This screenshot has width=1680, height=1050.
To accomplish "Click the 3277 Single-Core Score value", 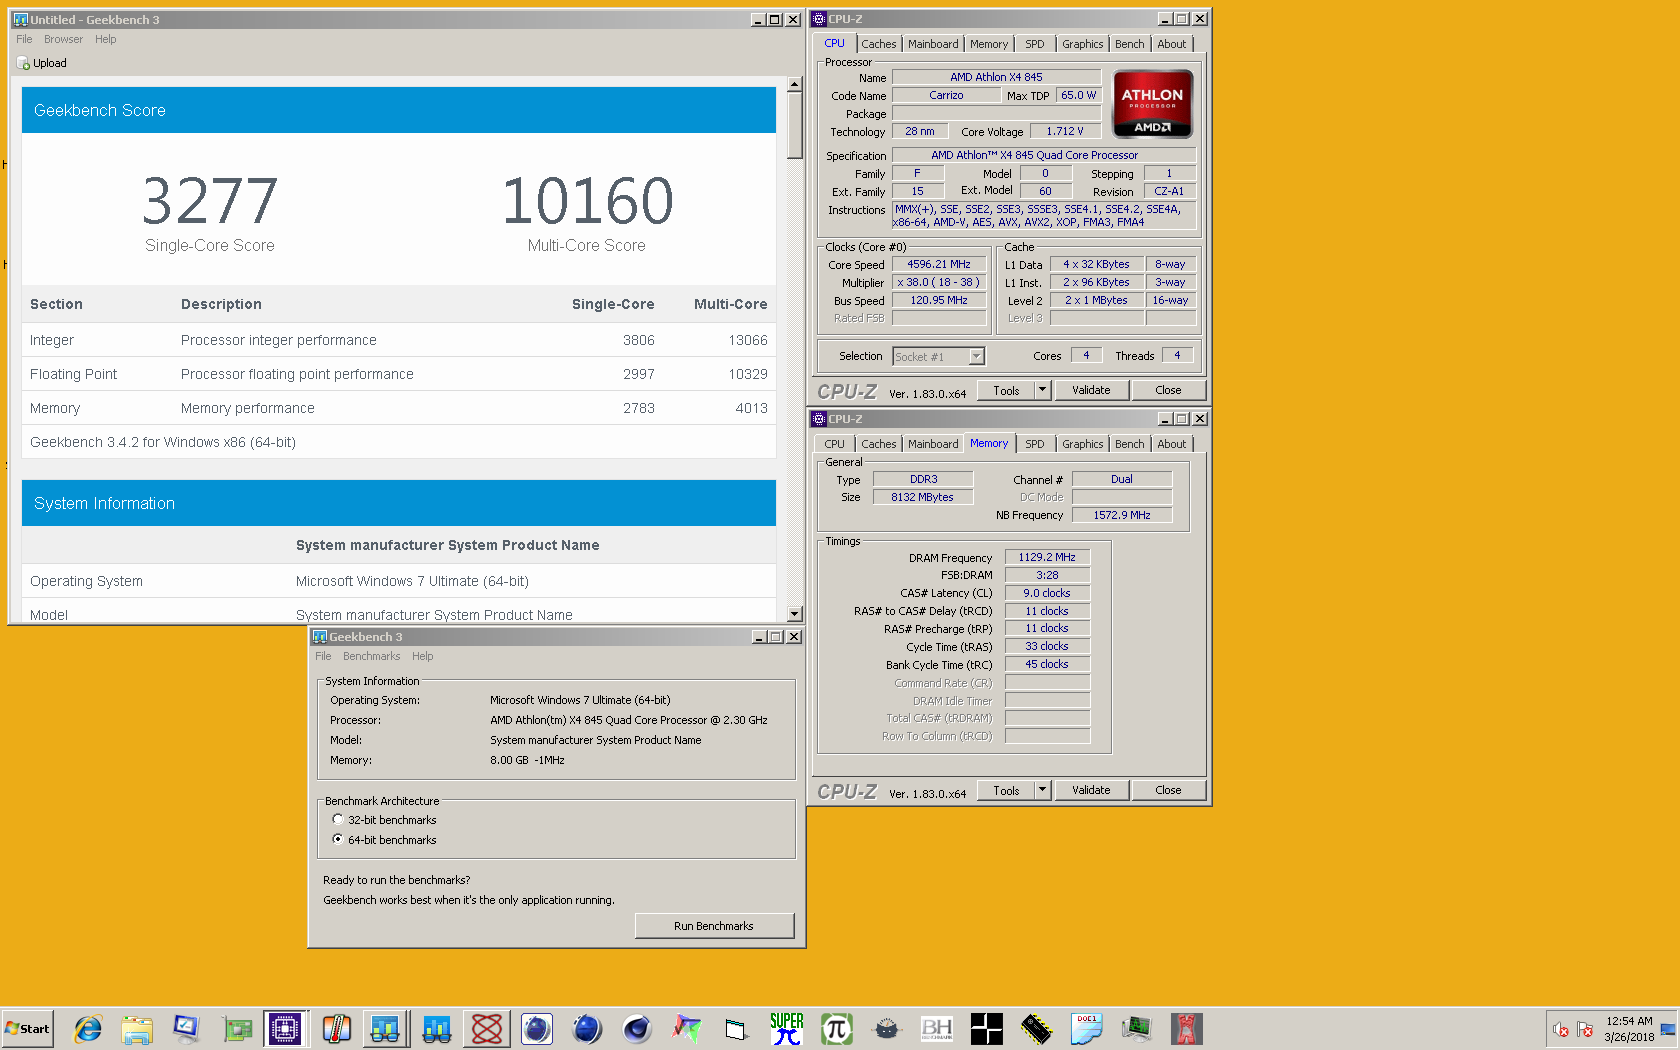I will pyautogui.click(x=210, y=201).
